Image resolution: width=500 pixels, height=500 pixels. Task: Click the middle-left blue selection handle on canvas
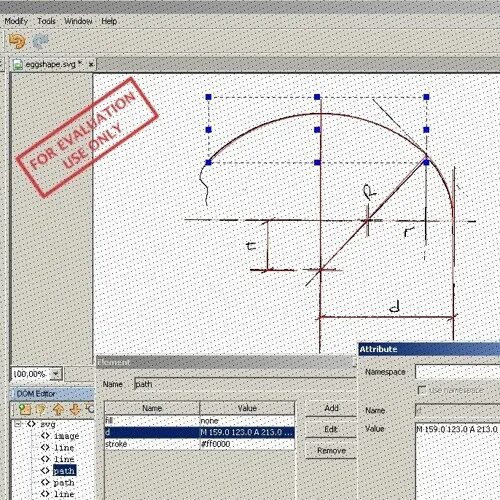pyautogui.click(x=209, y=130)
